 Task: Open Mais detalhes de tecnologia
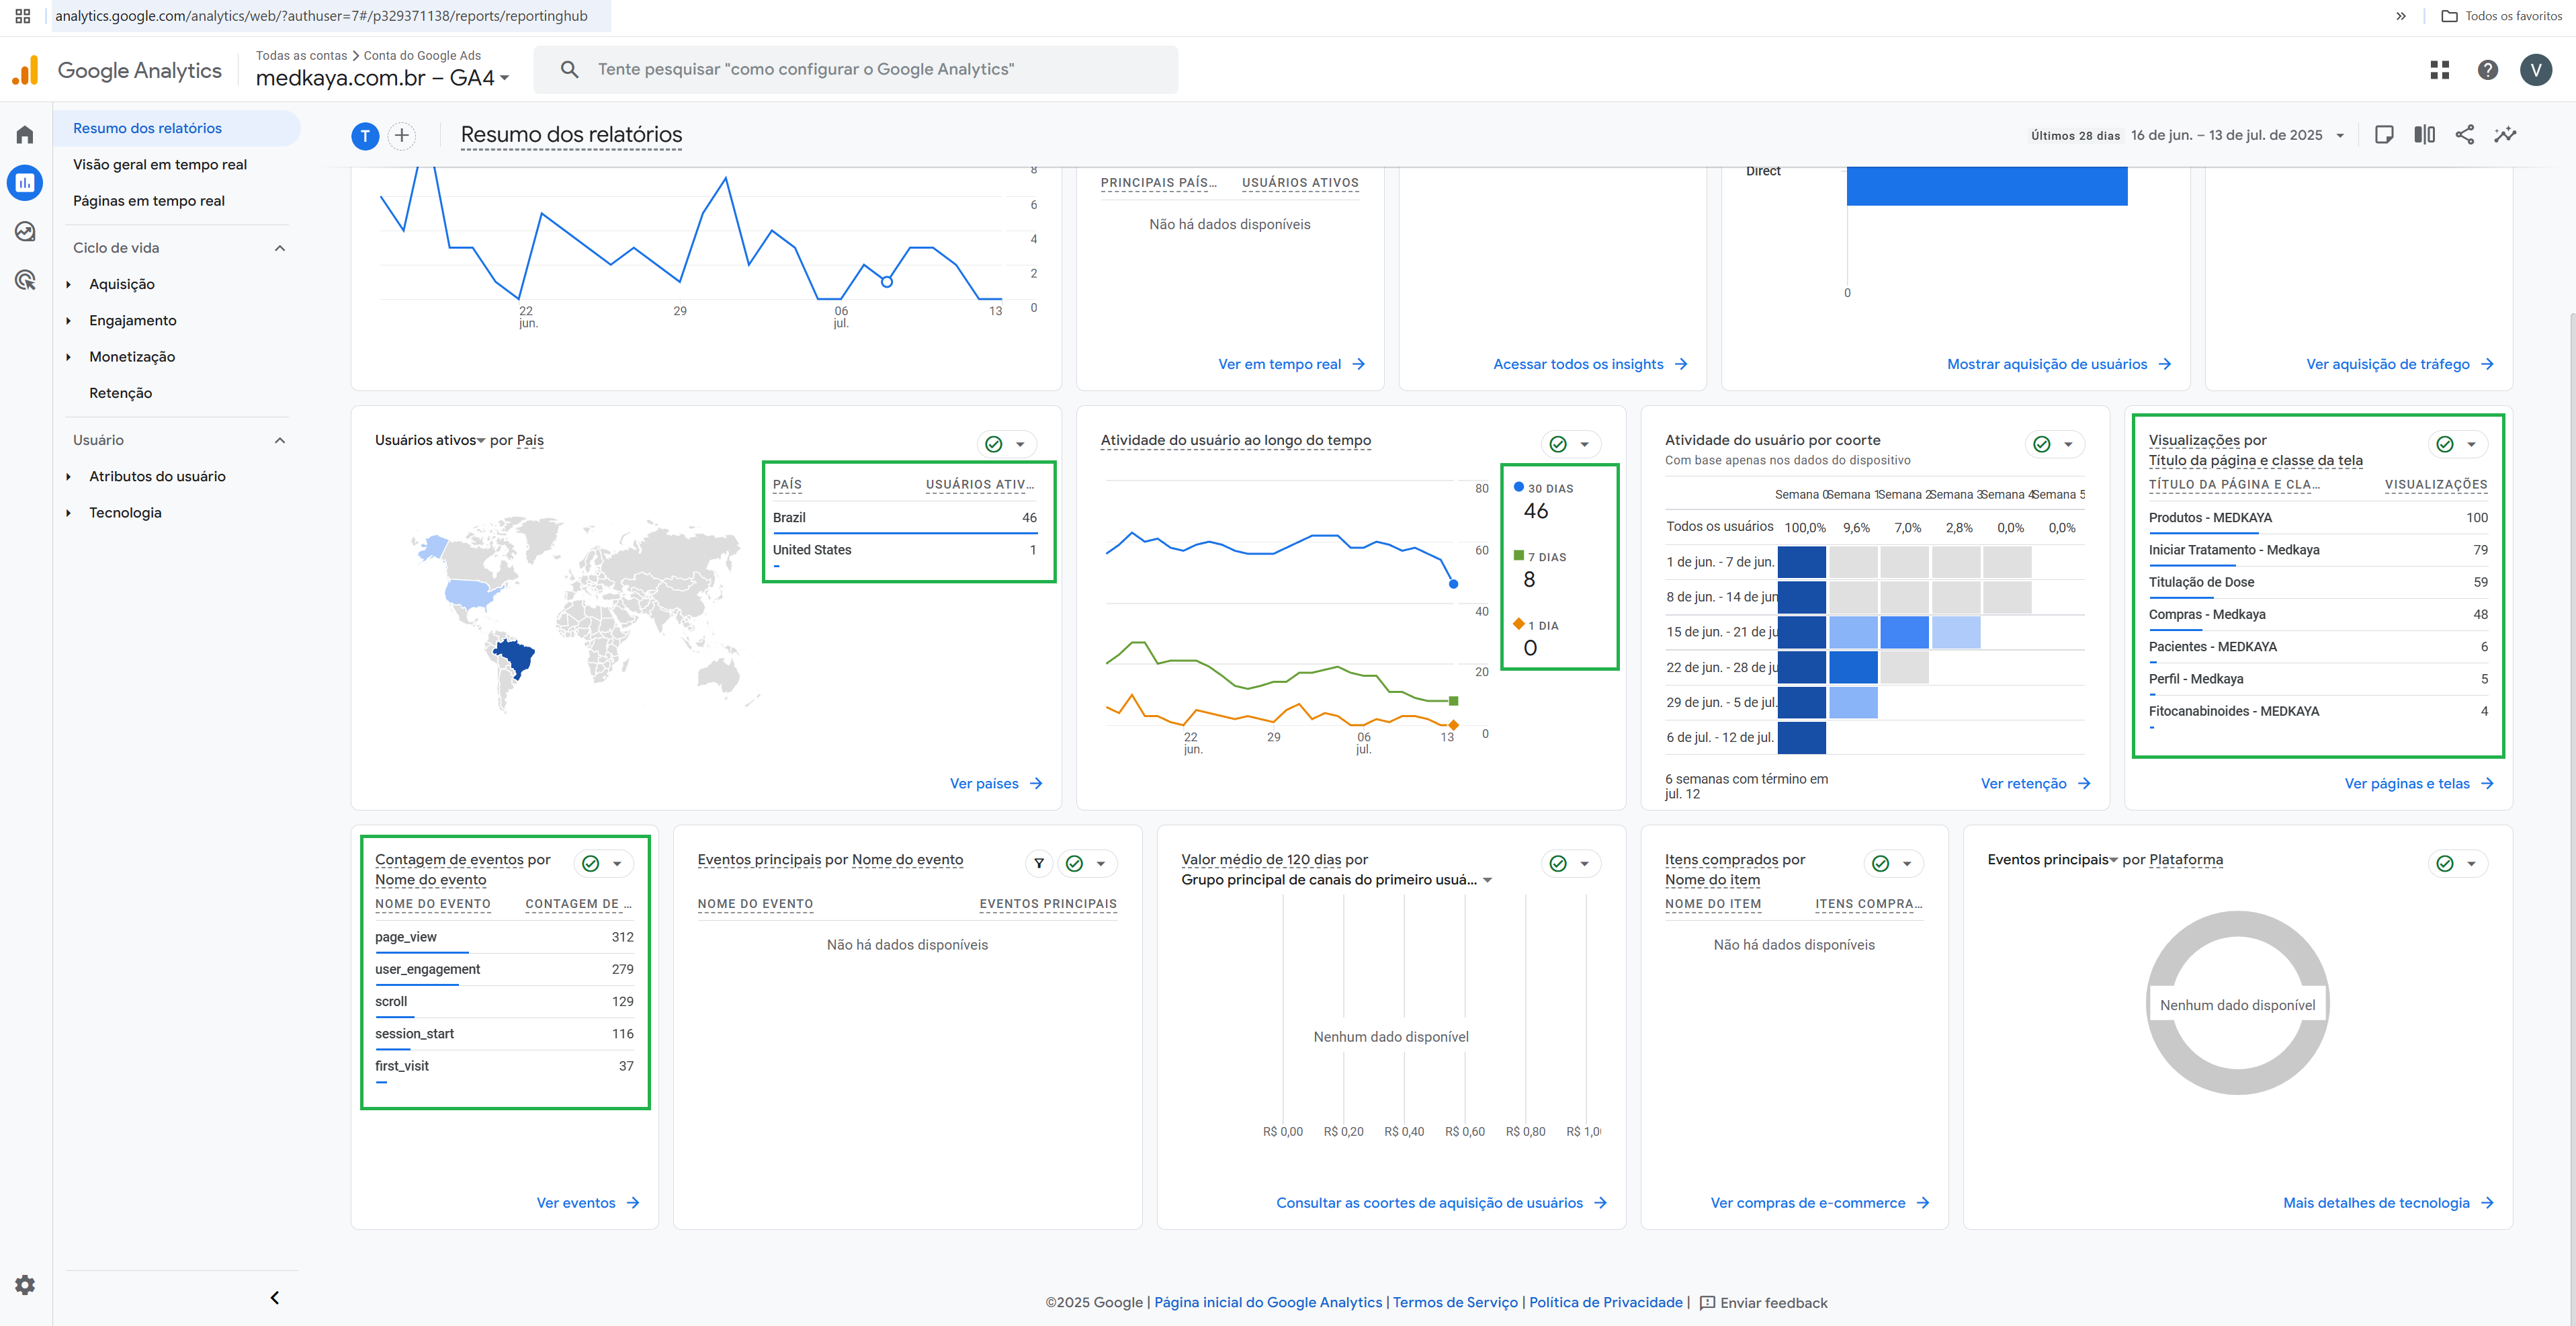coord(2388,1203)
